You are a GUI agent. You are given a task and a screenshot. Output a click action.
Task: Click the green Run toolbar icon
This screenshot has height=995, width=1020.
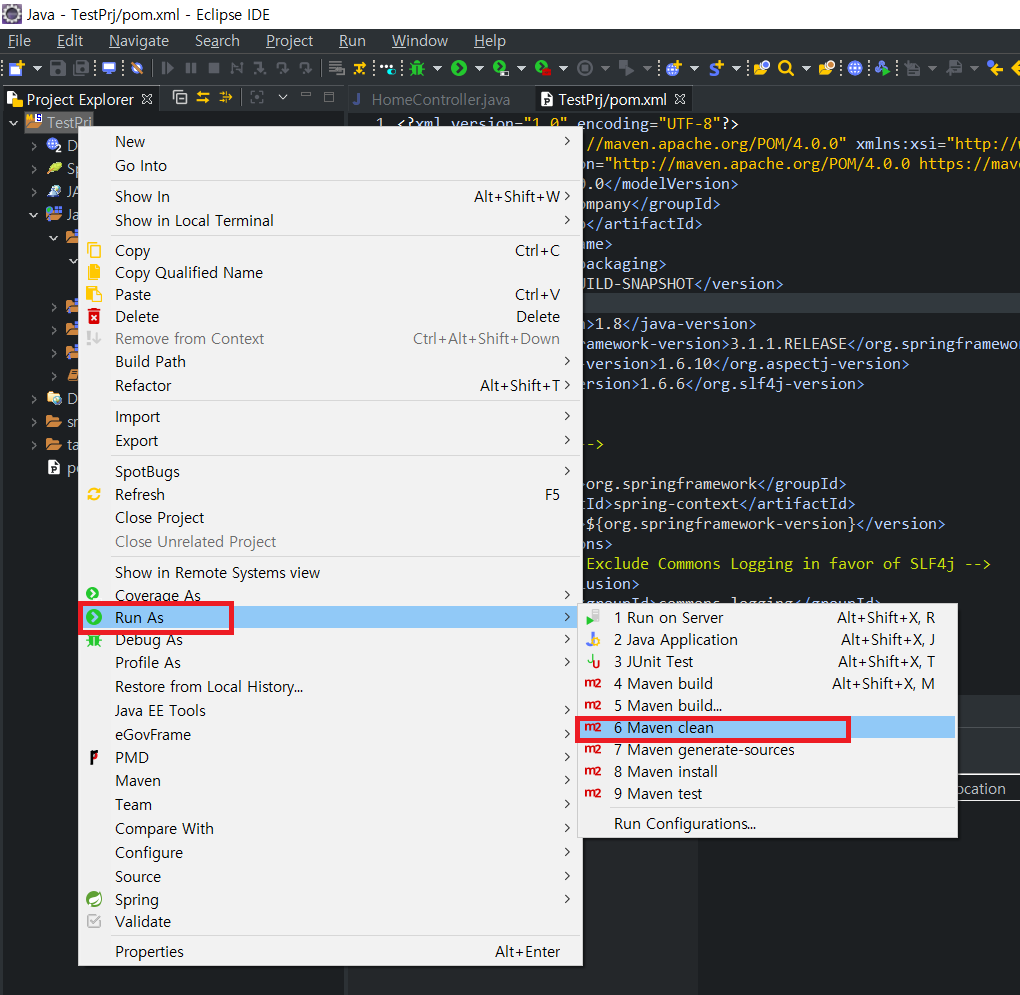click(459, 68)
